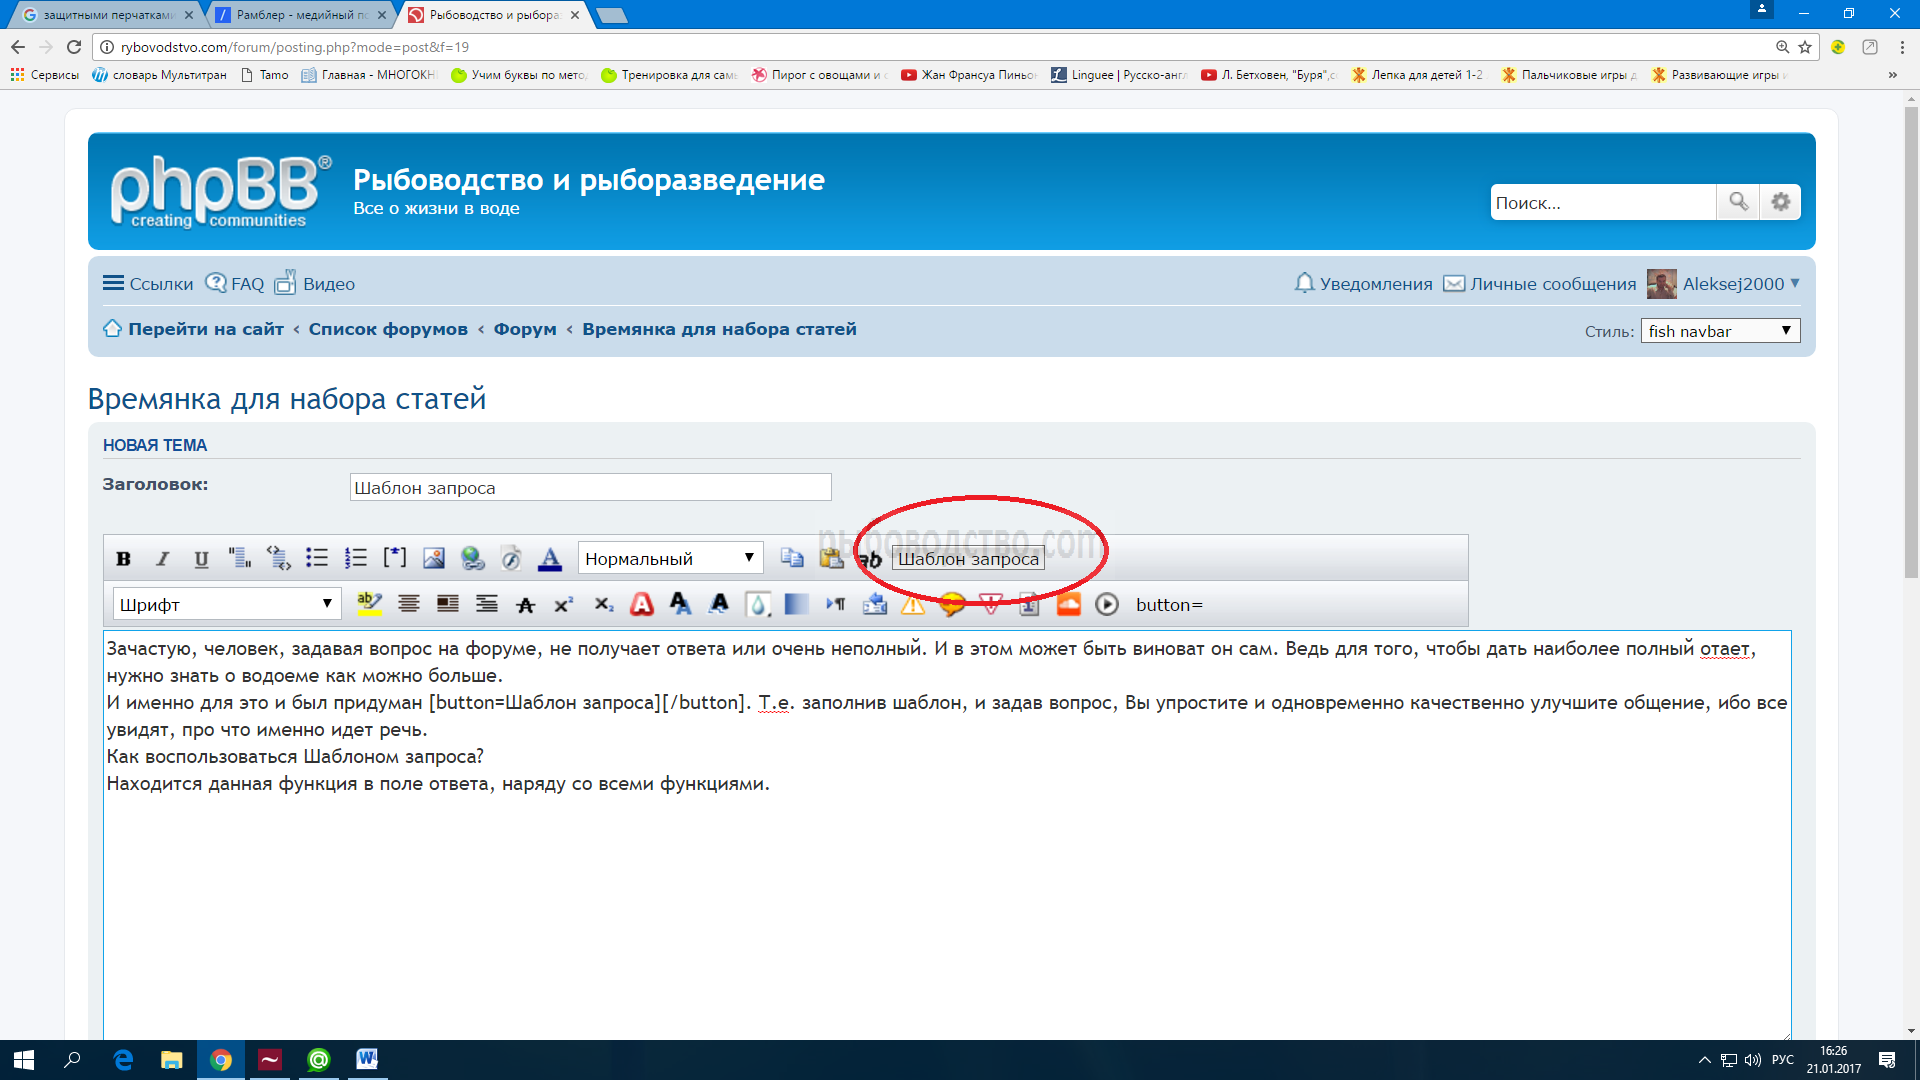Click the play media BBCode icon
Viewport: 1920px width, 1080px height.
[x=1106, y=604]
